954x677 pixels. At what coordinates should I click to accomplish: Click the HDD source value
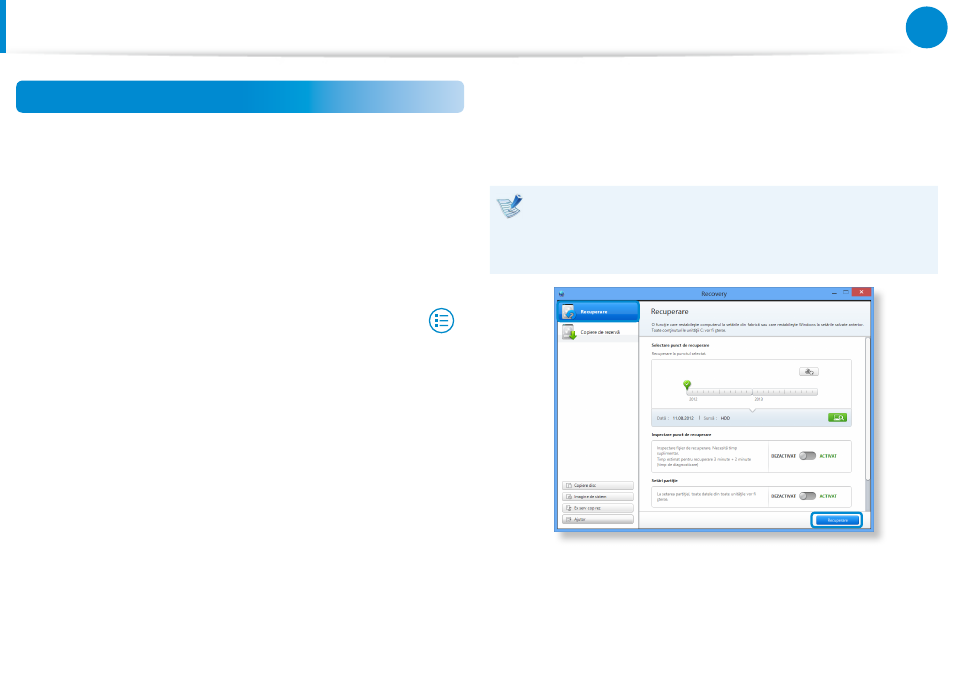tap(725, 418)
